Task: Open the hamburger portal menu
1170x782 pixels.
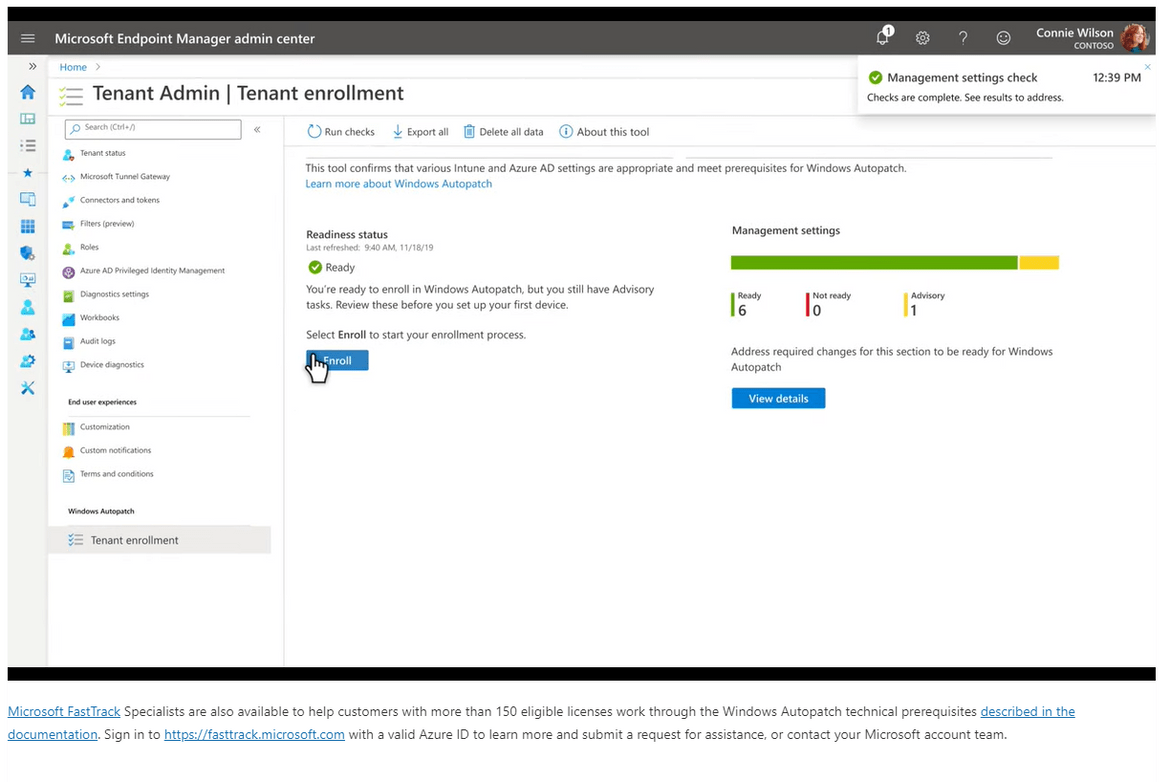Action: pyautogui.click(x=28, y=38)
